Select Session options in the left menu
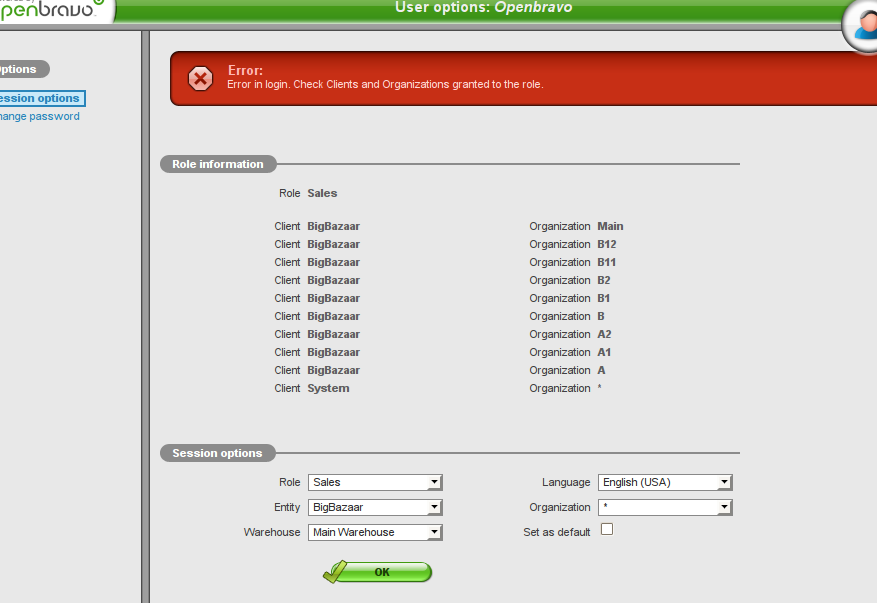Image resolution: width=877 pixels, height=603 pixels. pos(40,98)
